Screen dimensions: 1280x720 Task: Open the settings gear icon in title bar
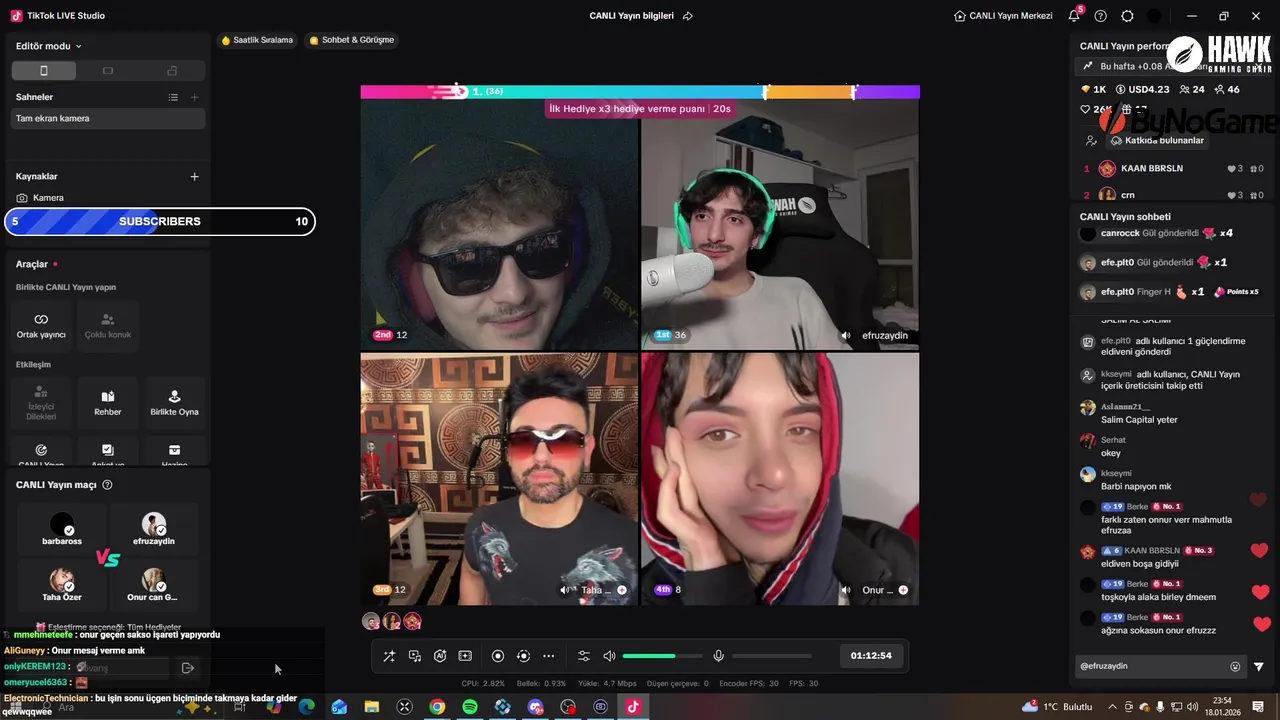[x=1128, y=16]
